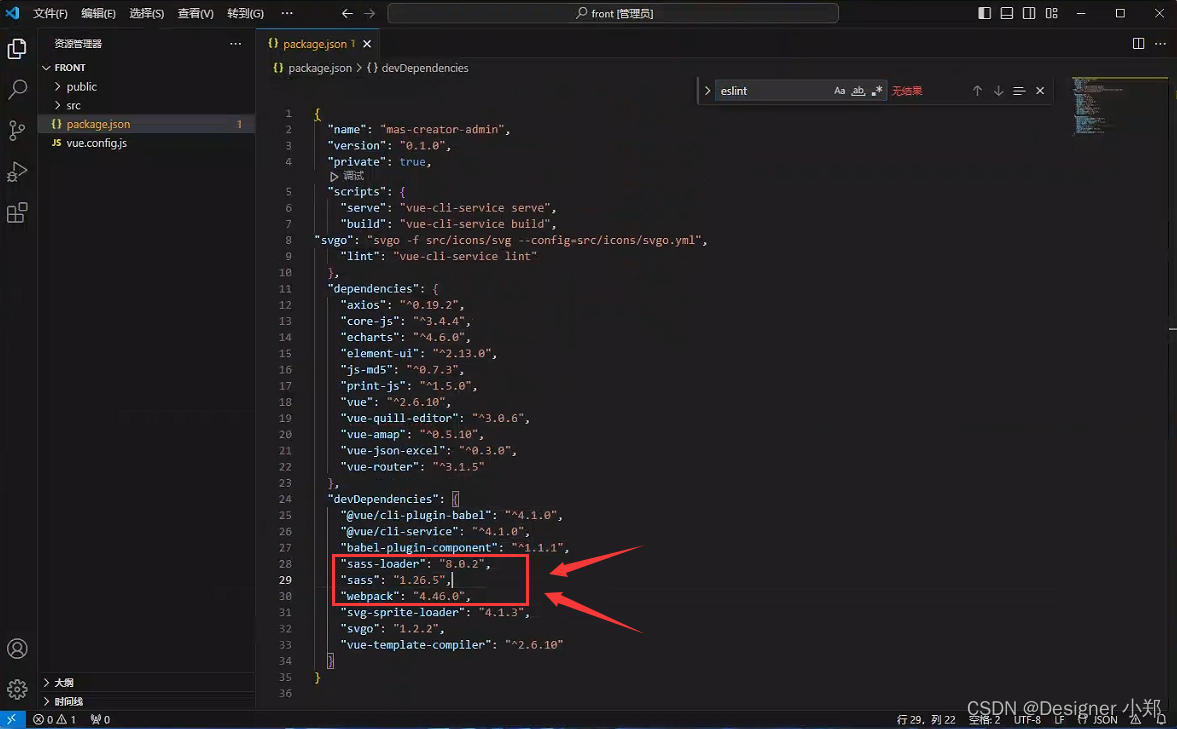Open package.json in the explorer tree
The height and width of the screenshot is (729, 1177).
click(x=146, y=124)
